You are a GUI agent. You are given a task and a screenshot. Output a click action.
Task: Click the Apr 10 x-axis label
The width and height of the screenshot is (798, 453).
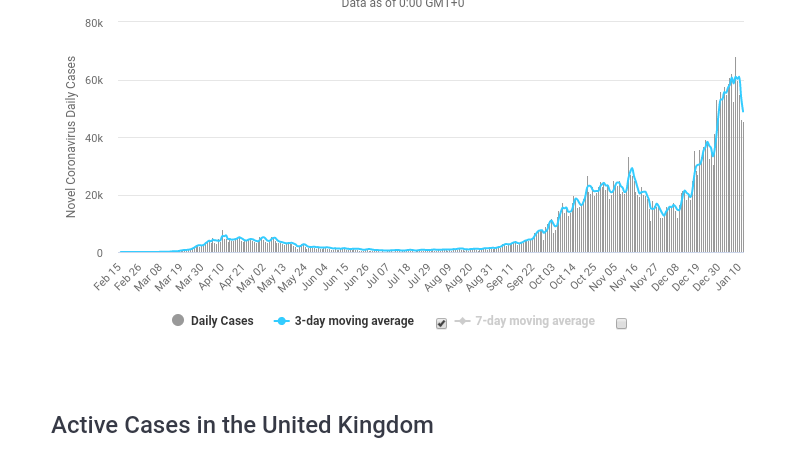click(211, 275)
